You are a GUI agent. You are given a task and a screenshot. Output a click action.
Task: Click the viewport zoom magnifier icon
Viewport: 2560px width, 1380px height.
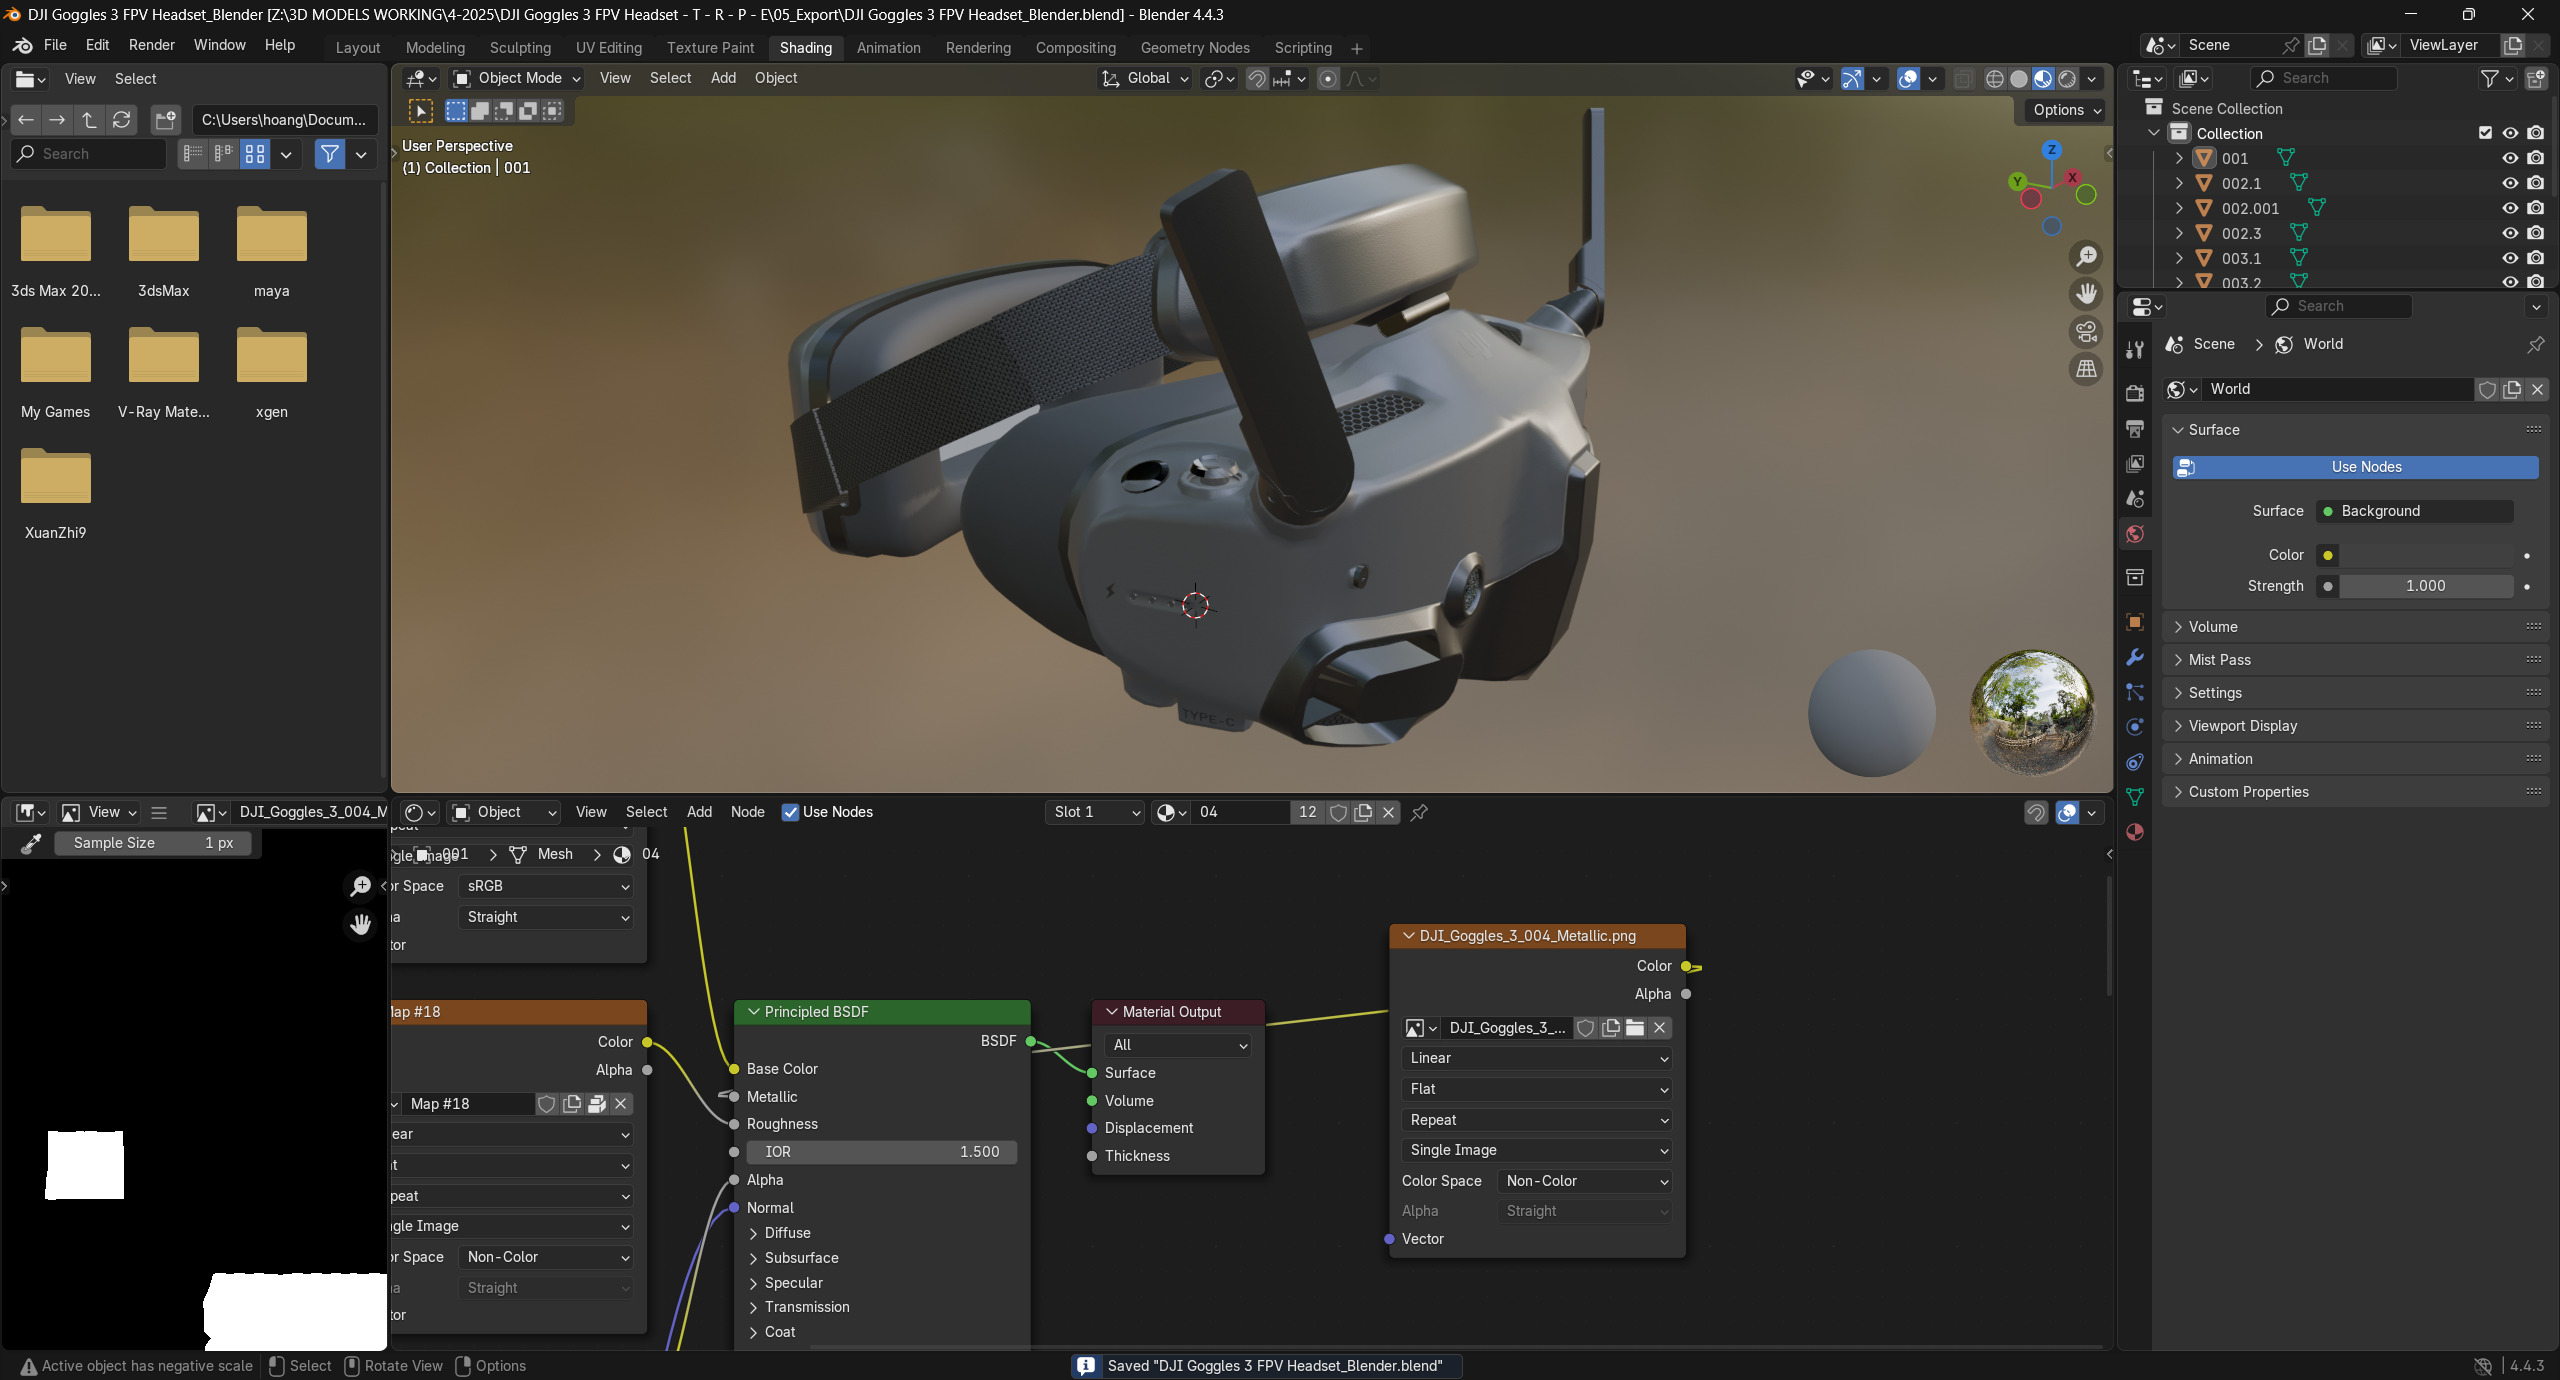click(2086, 257)
